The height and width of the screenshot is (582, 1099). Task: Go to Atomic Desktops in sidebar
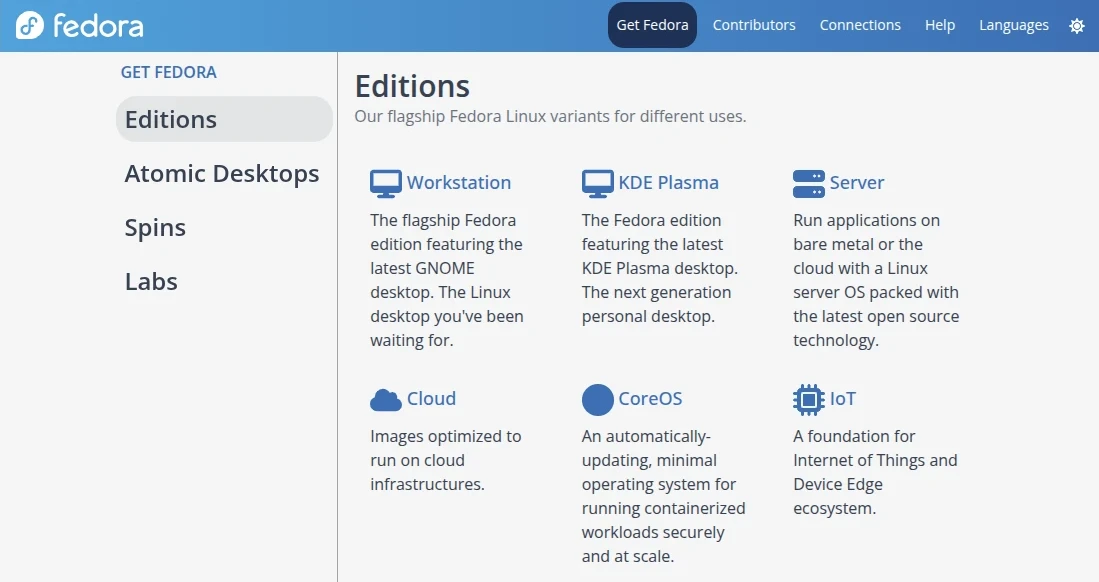click(x=222, y=173)
